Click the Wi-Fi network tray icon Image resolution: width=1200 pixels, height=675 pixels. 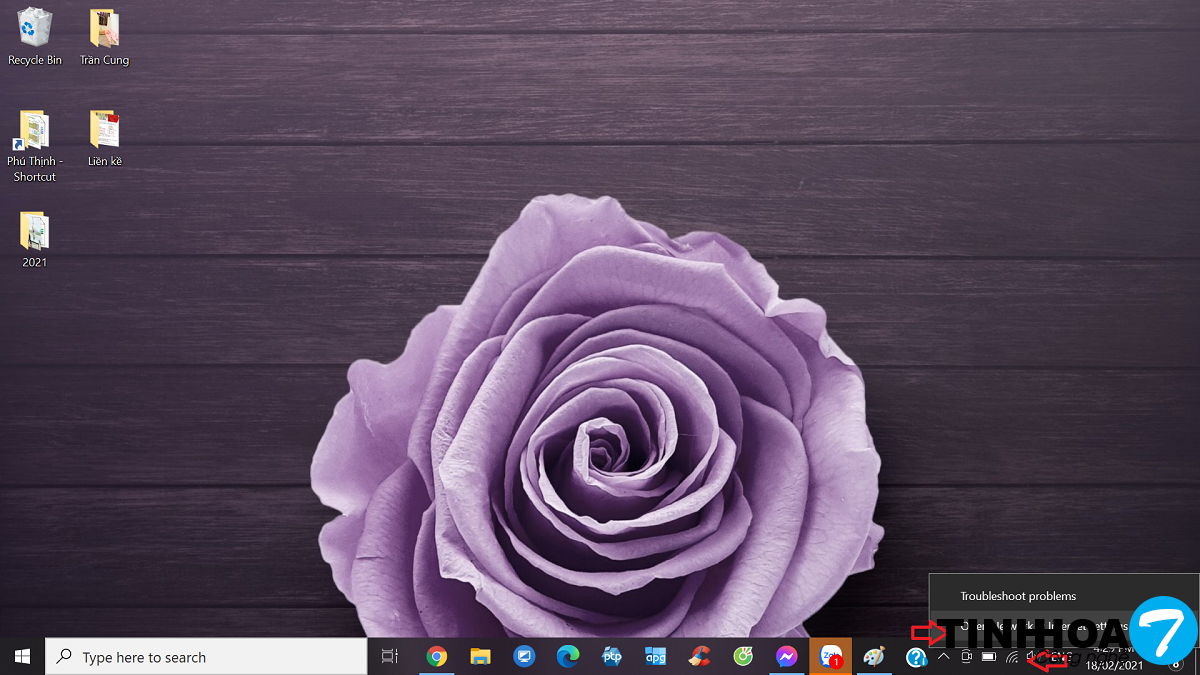point(1012,657)
